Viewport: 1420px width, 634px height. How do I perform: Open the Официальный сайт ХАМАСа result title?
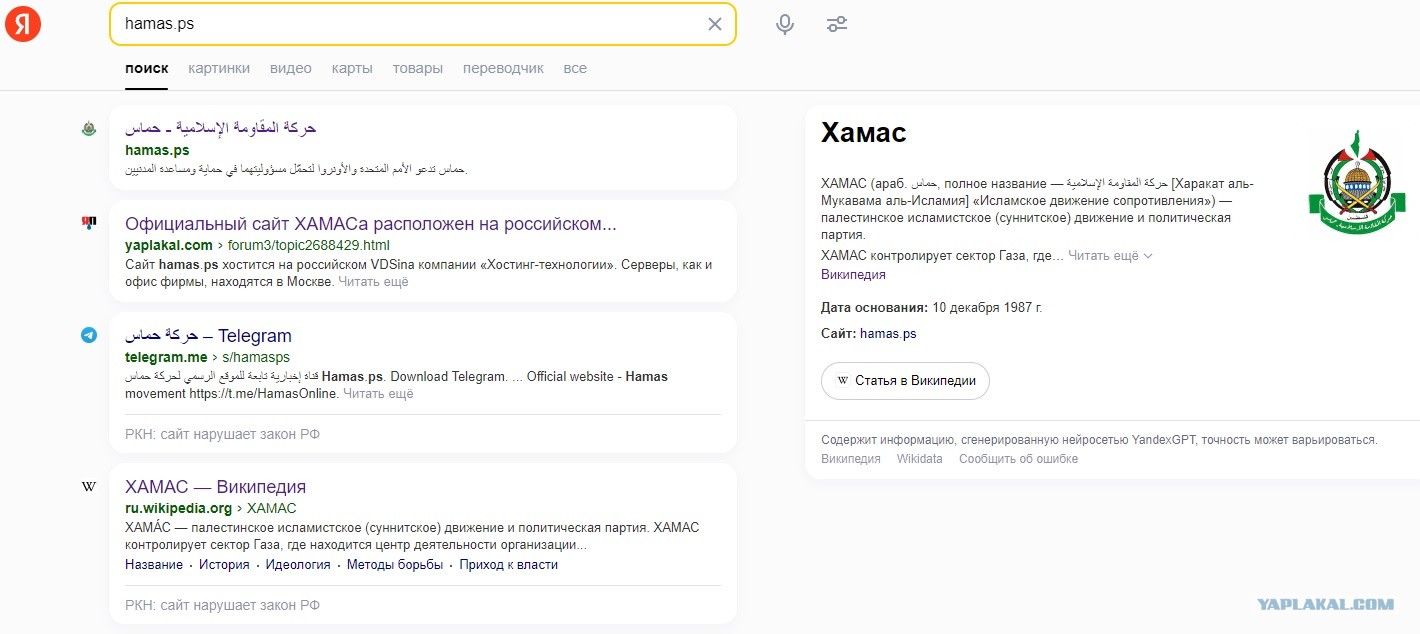point(371,224)
